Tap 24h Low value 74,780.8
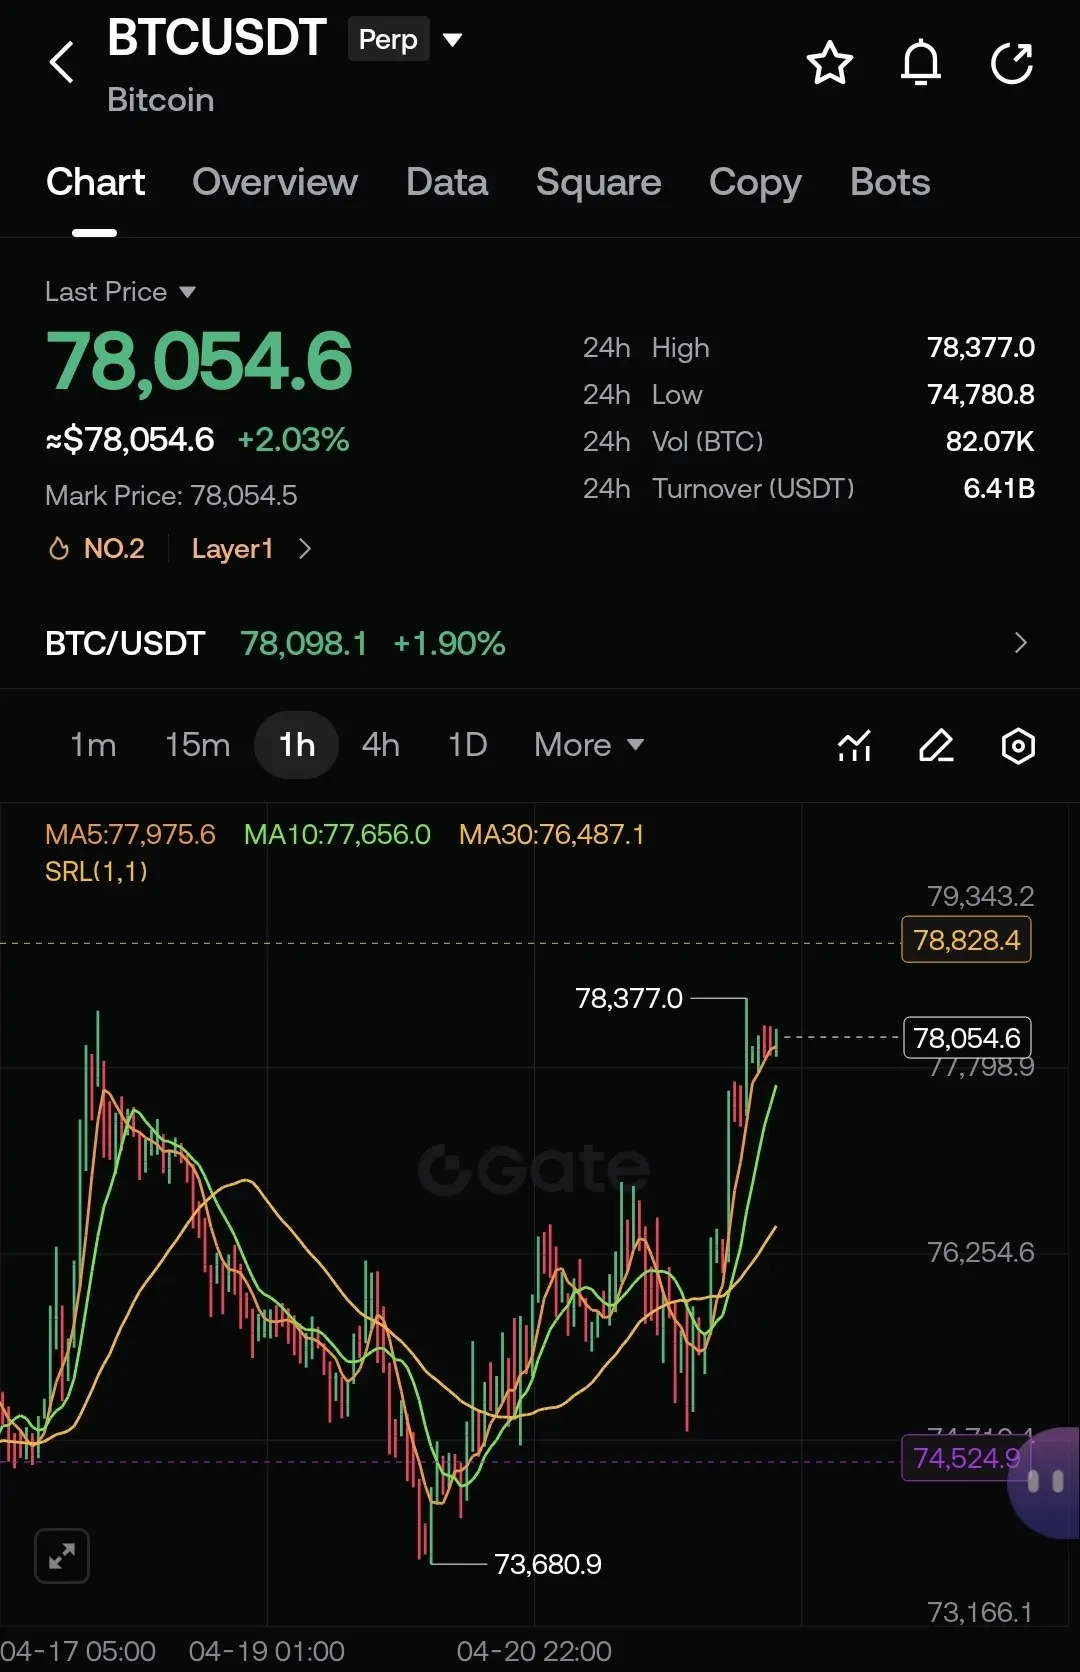This screenshot has height=1672, width=1080. point(981,394)
